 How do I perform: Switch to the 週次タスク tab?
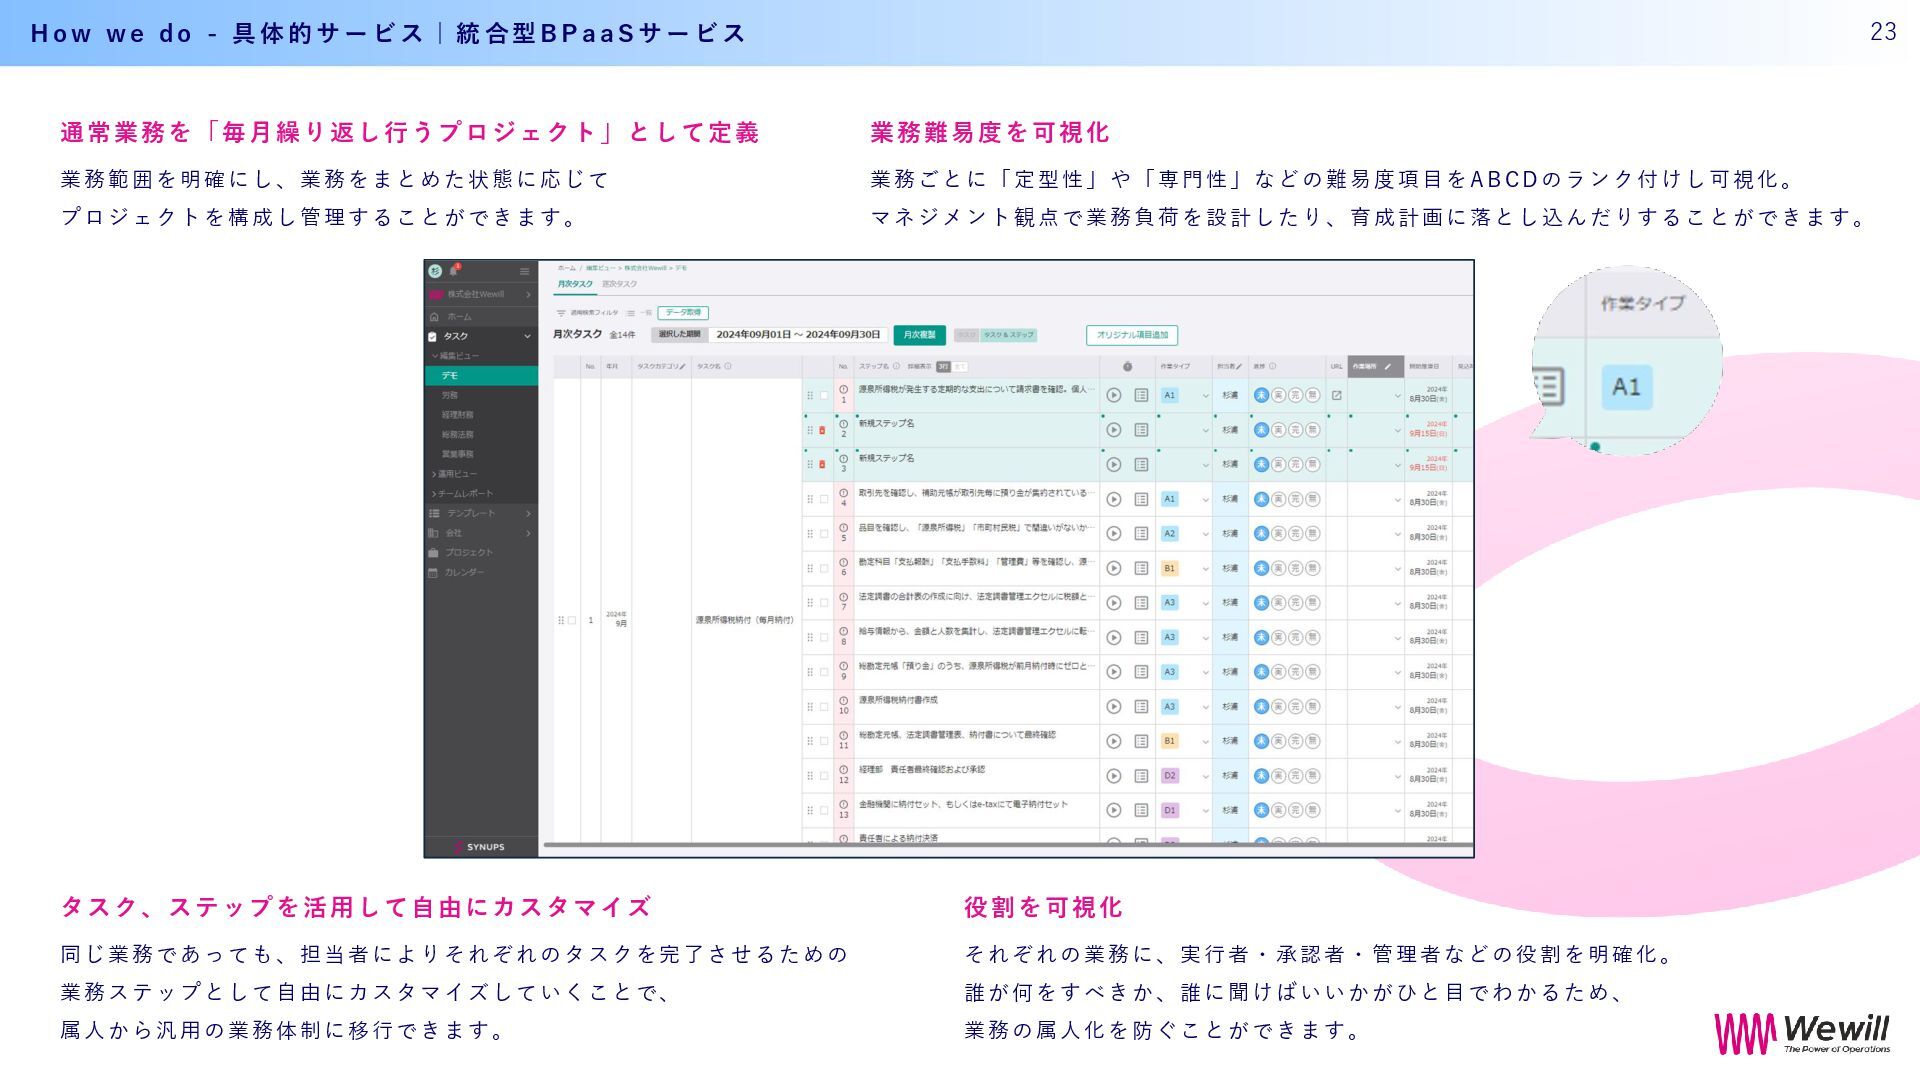click(x=619, y=285)
